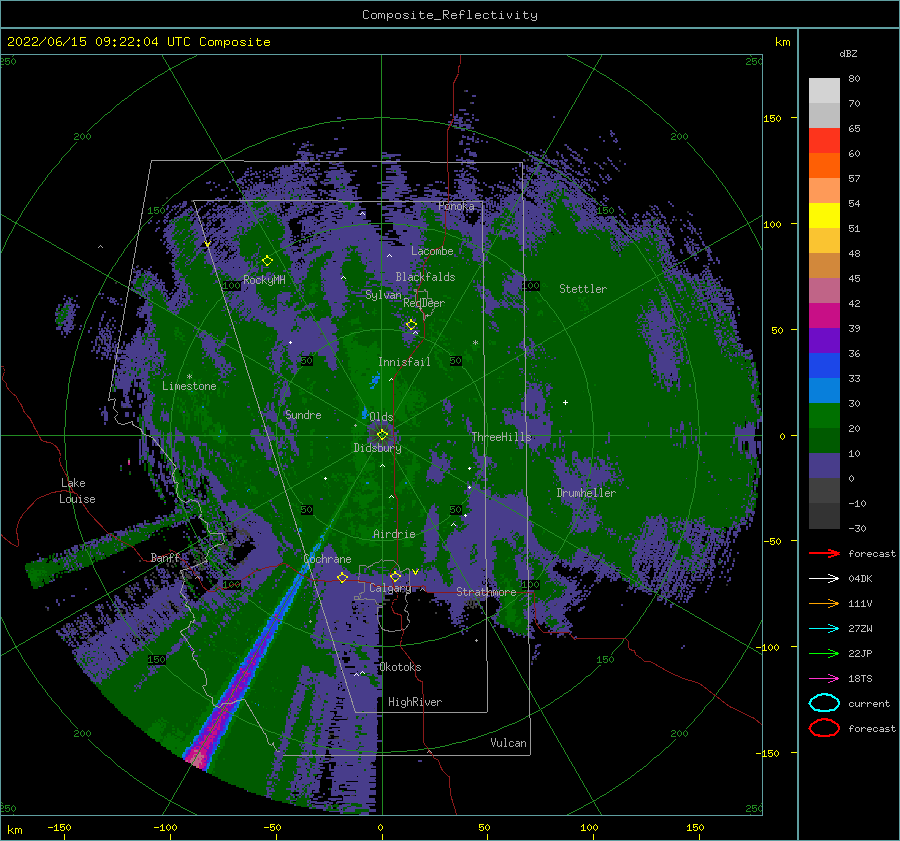Click the Olds label

(x=381, y=417)
